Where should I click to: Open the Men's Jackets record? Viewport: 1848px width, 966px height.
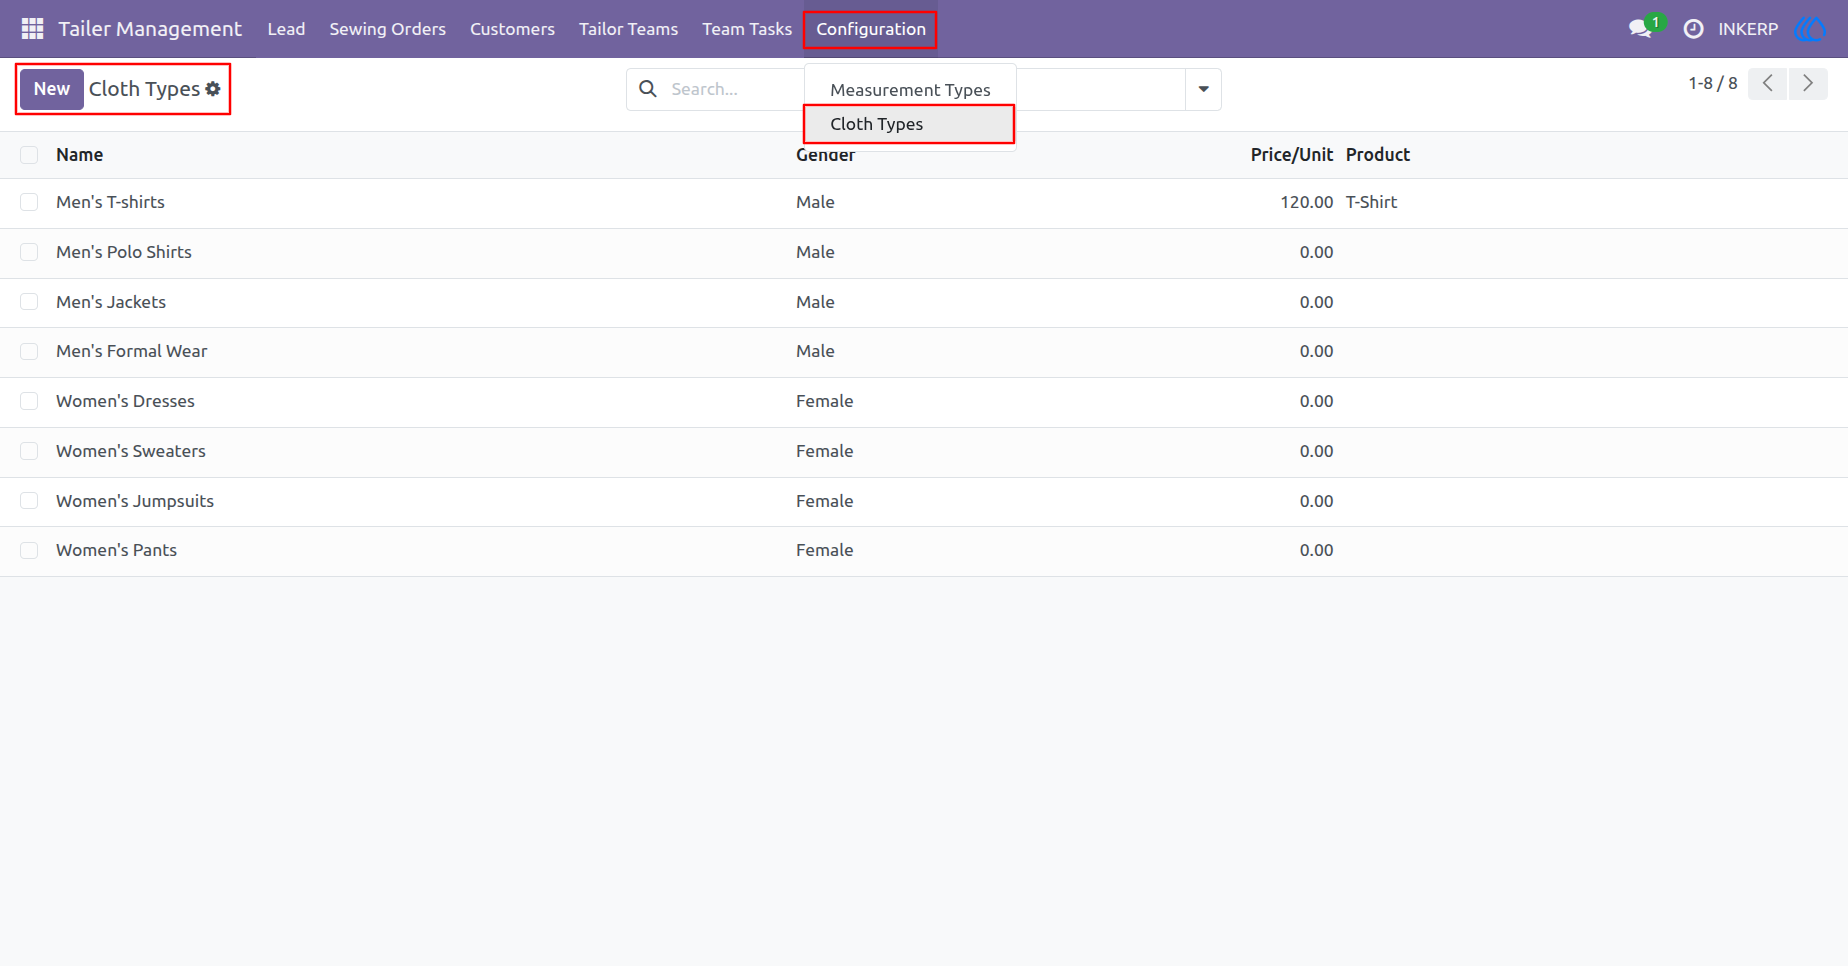111,302
